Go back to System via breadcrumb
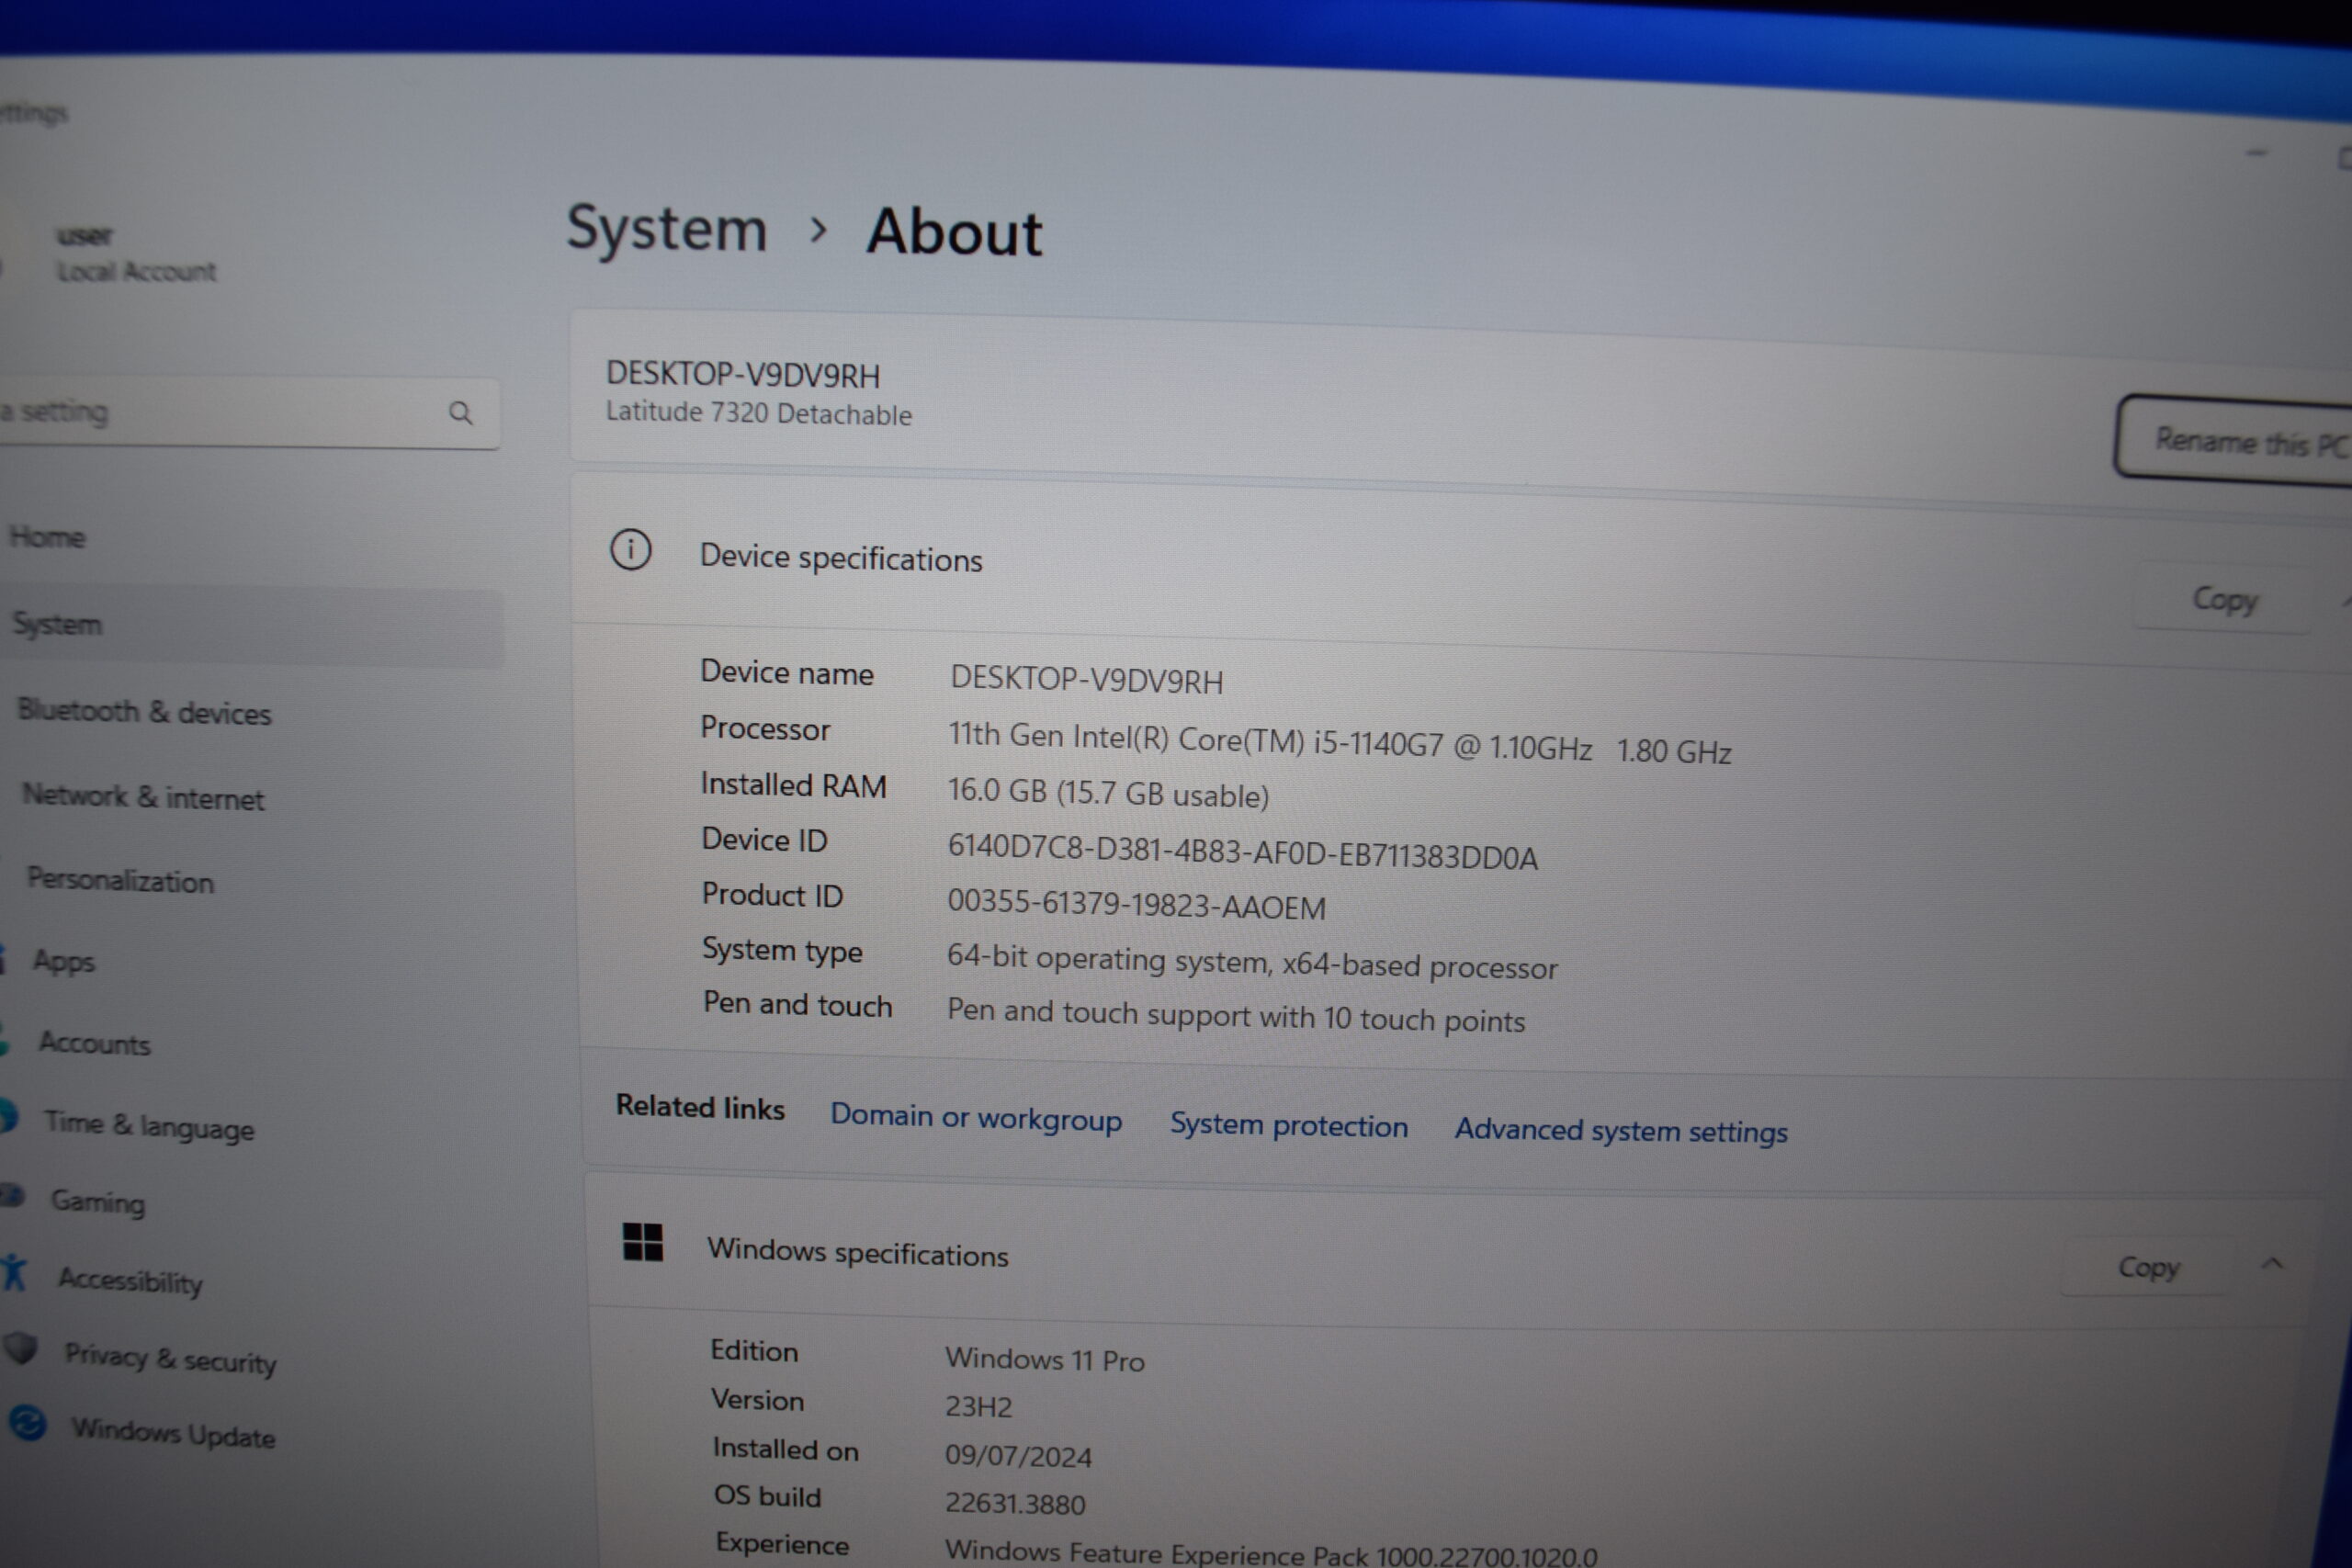Screen dimensions: 2352x1568 tap(667, 229)
